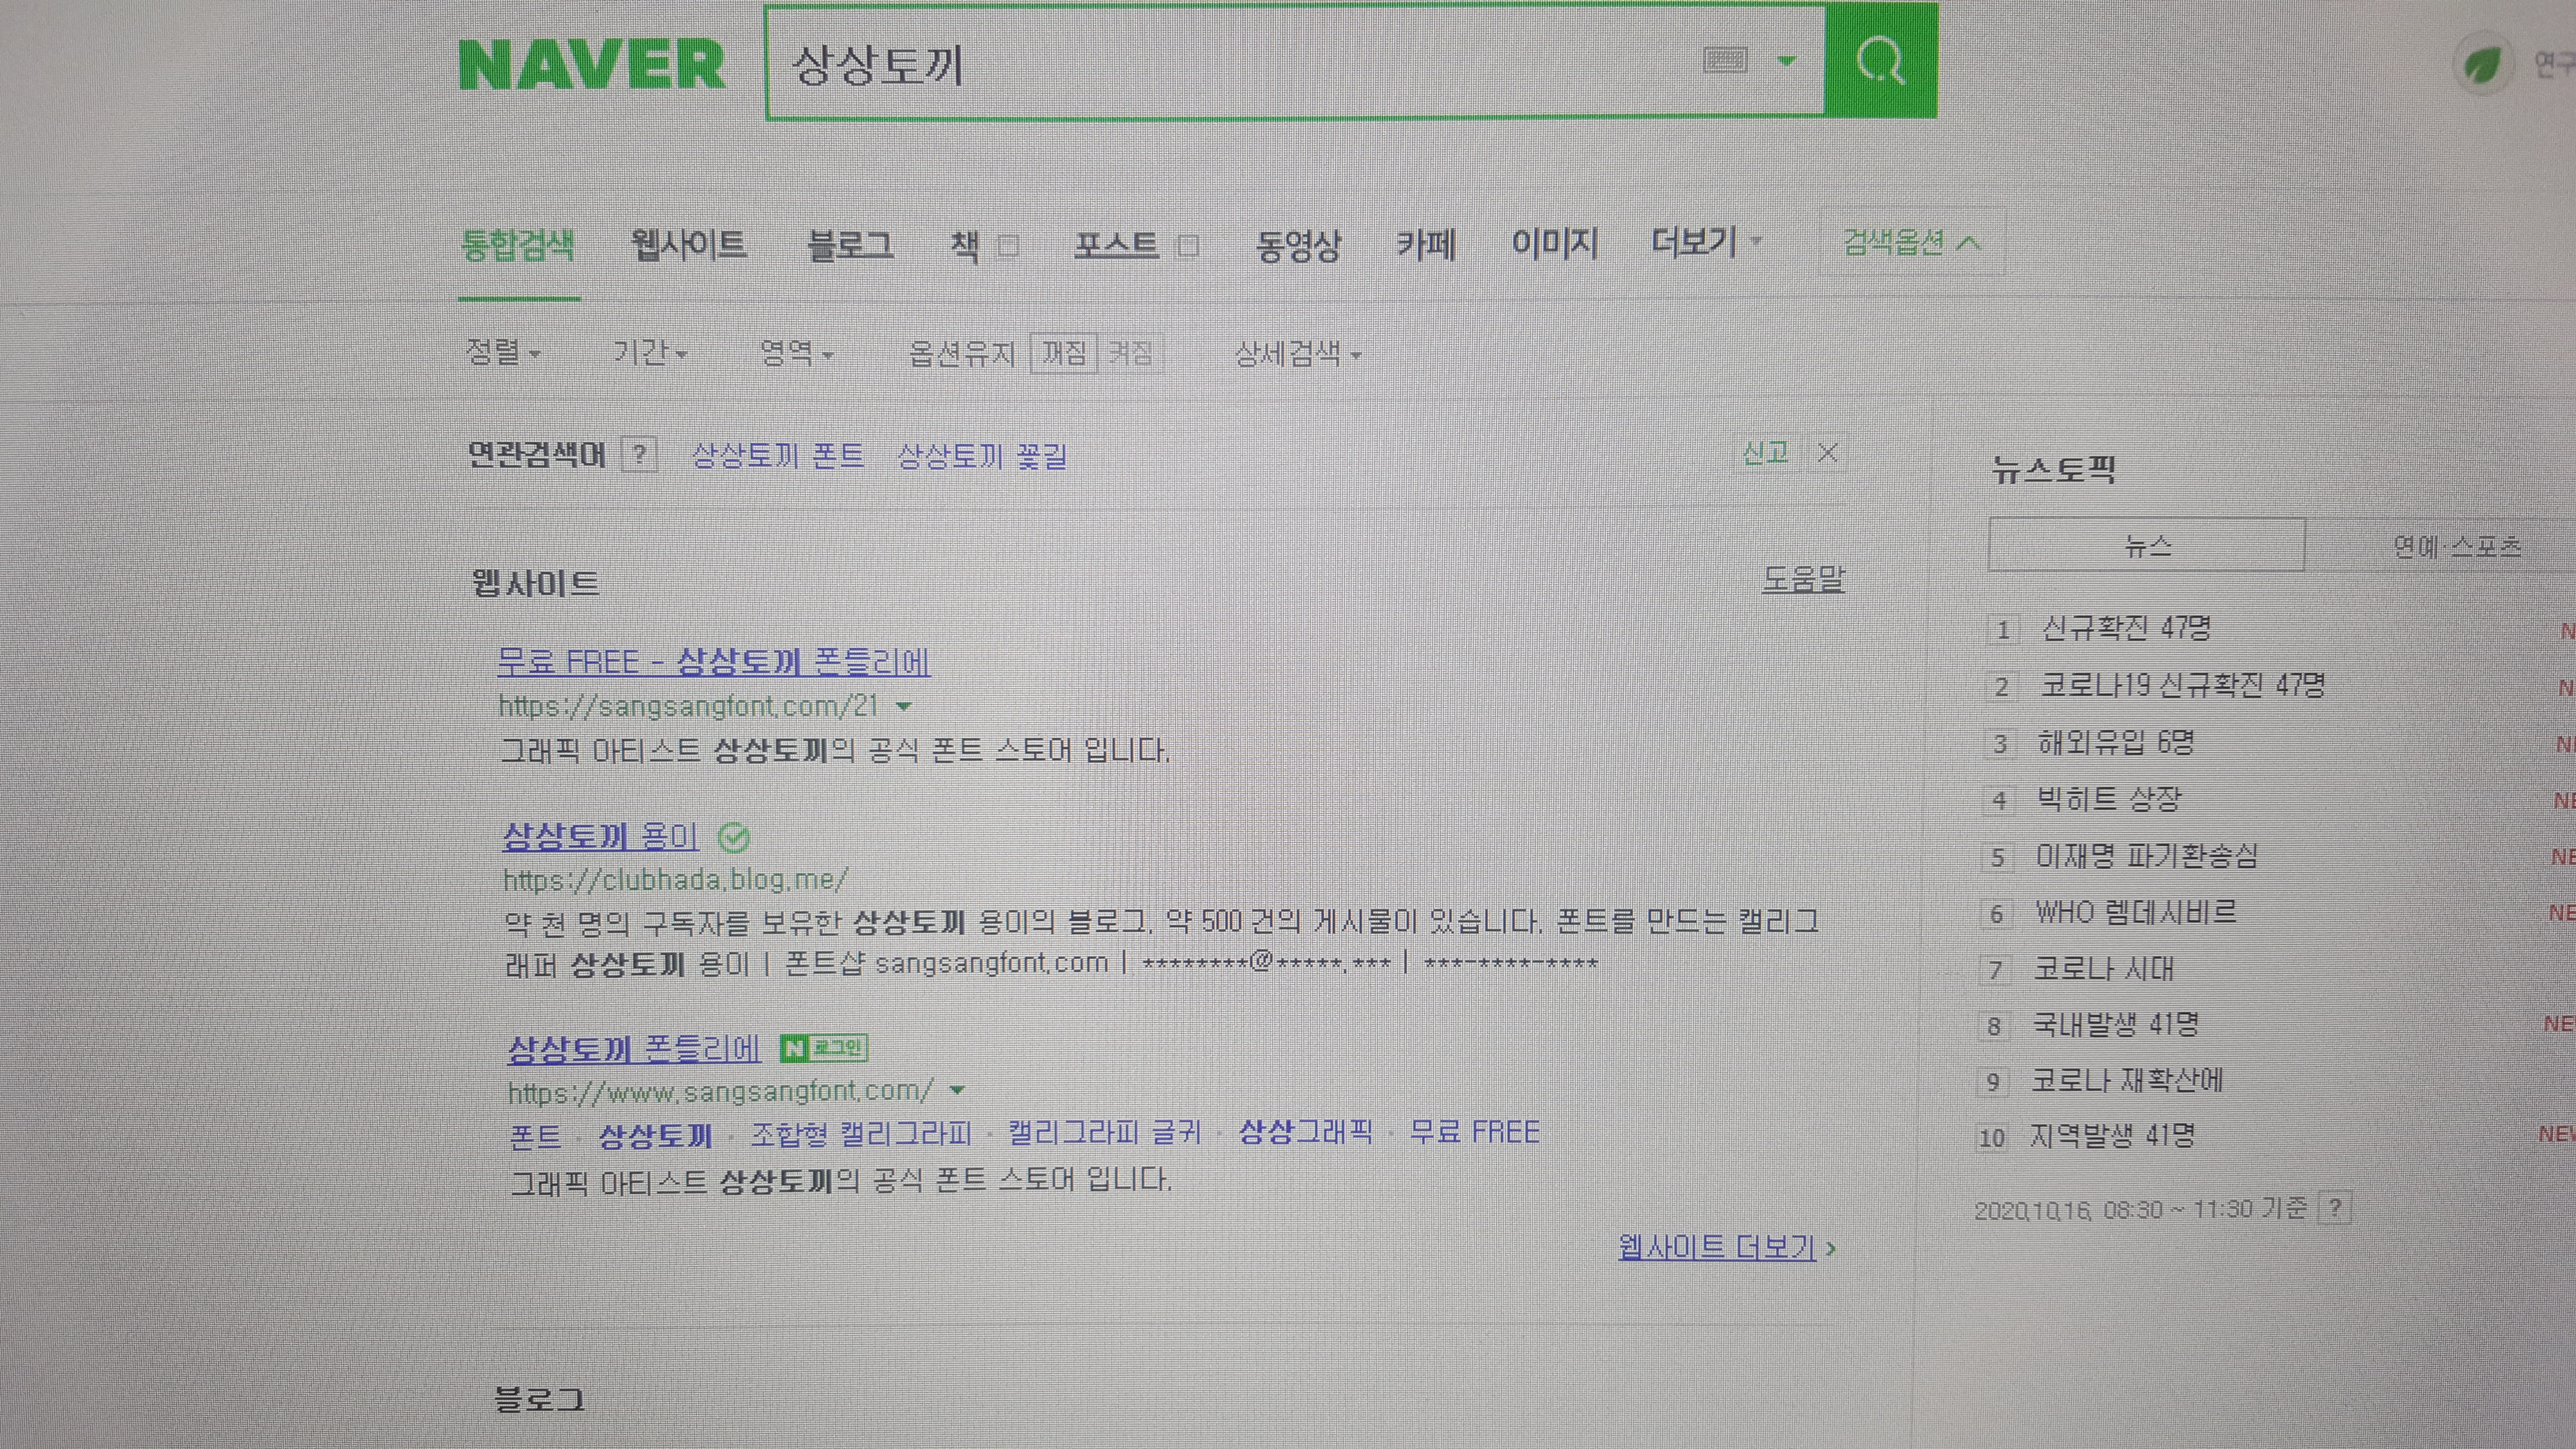Switch to the 이미지 tab
Image resolution: width=2576 pixels, height=1449 pixels.
[1554, 243]
